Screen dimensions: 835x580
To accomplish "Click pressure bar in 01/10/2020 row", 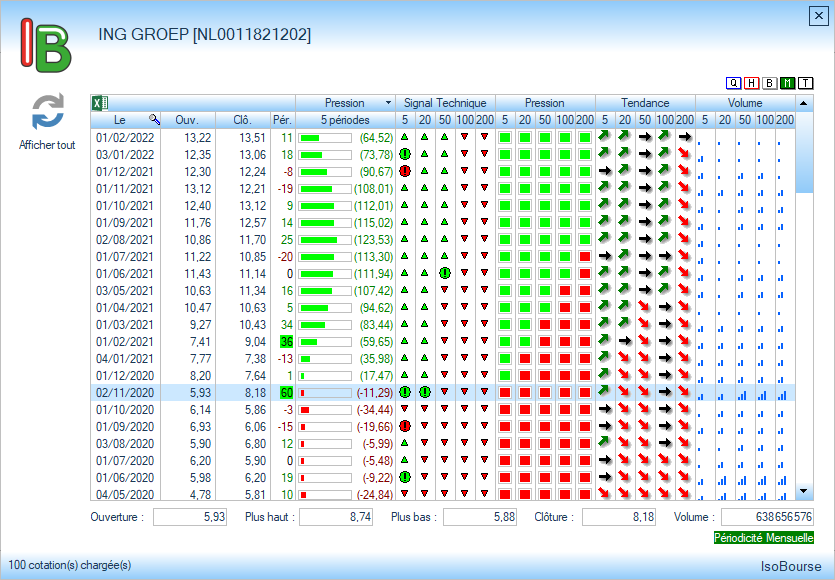I will [x=325, y=410].
